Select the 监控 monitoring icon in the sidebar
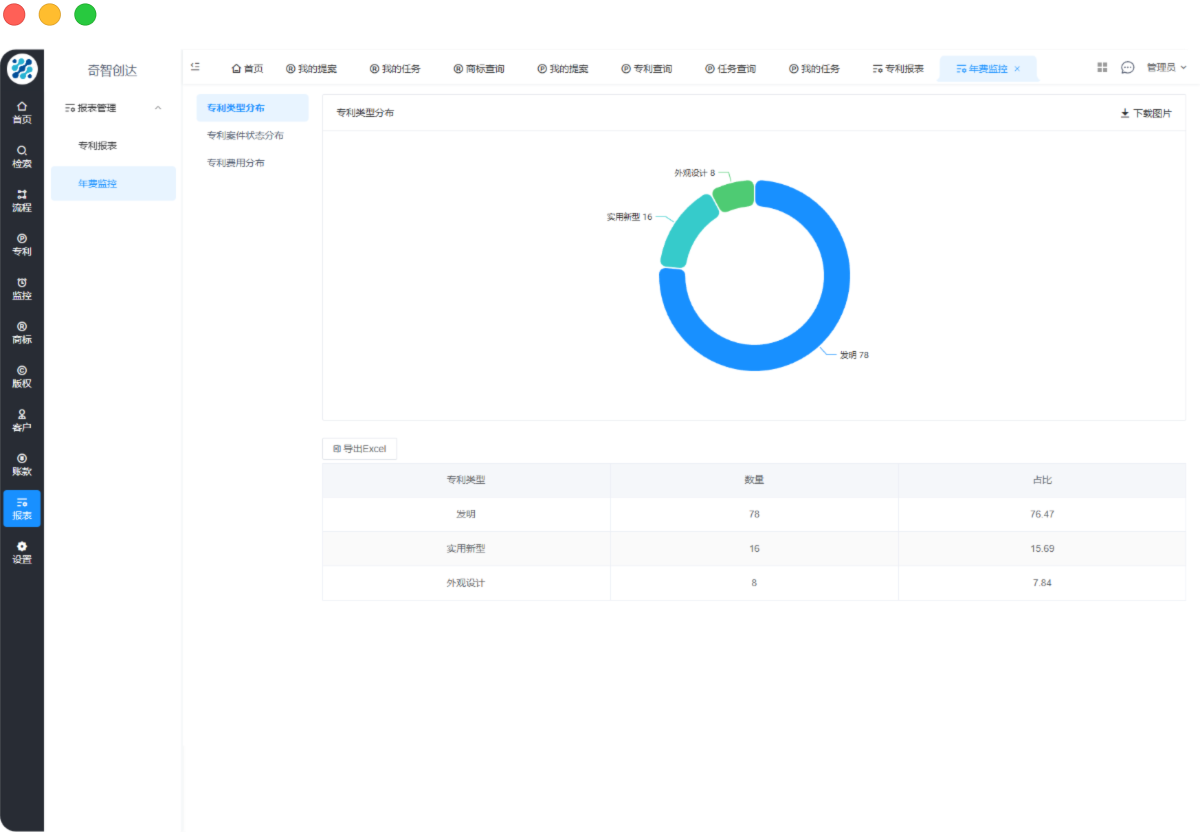This screenshot has height=832, width=1200. tap(22, 288)
